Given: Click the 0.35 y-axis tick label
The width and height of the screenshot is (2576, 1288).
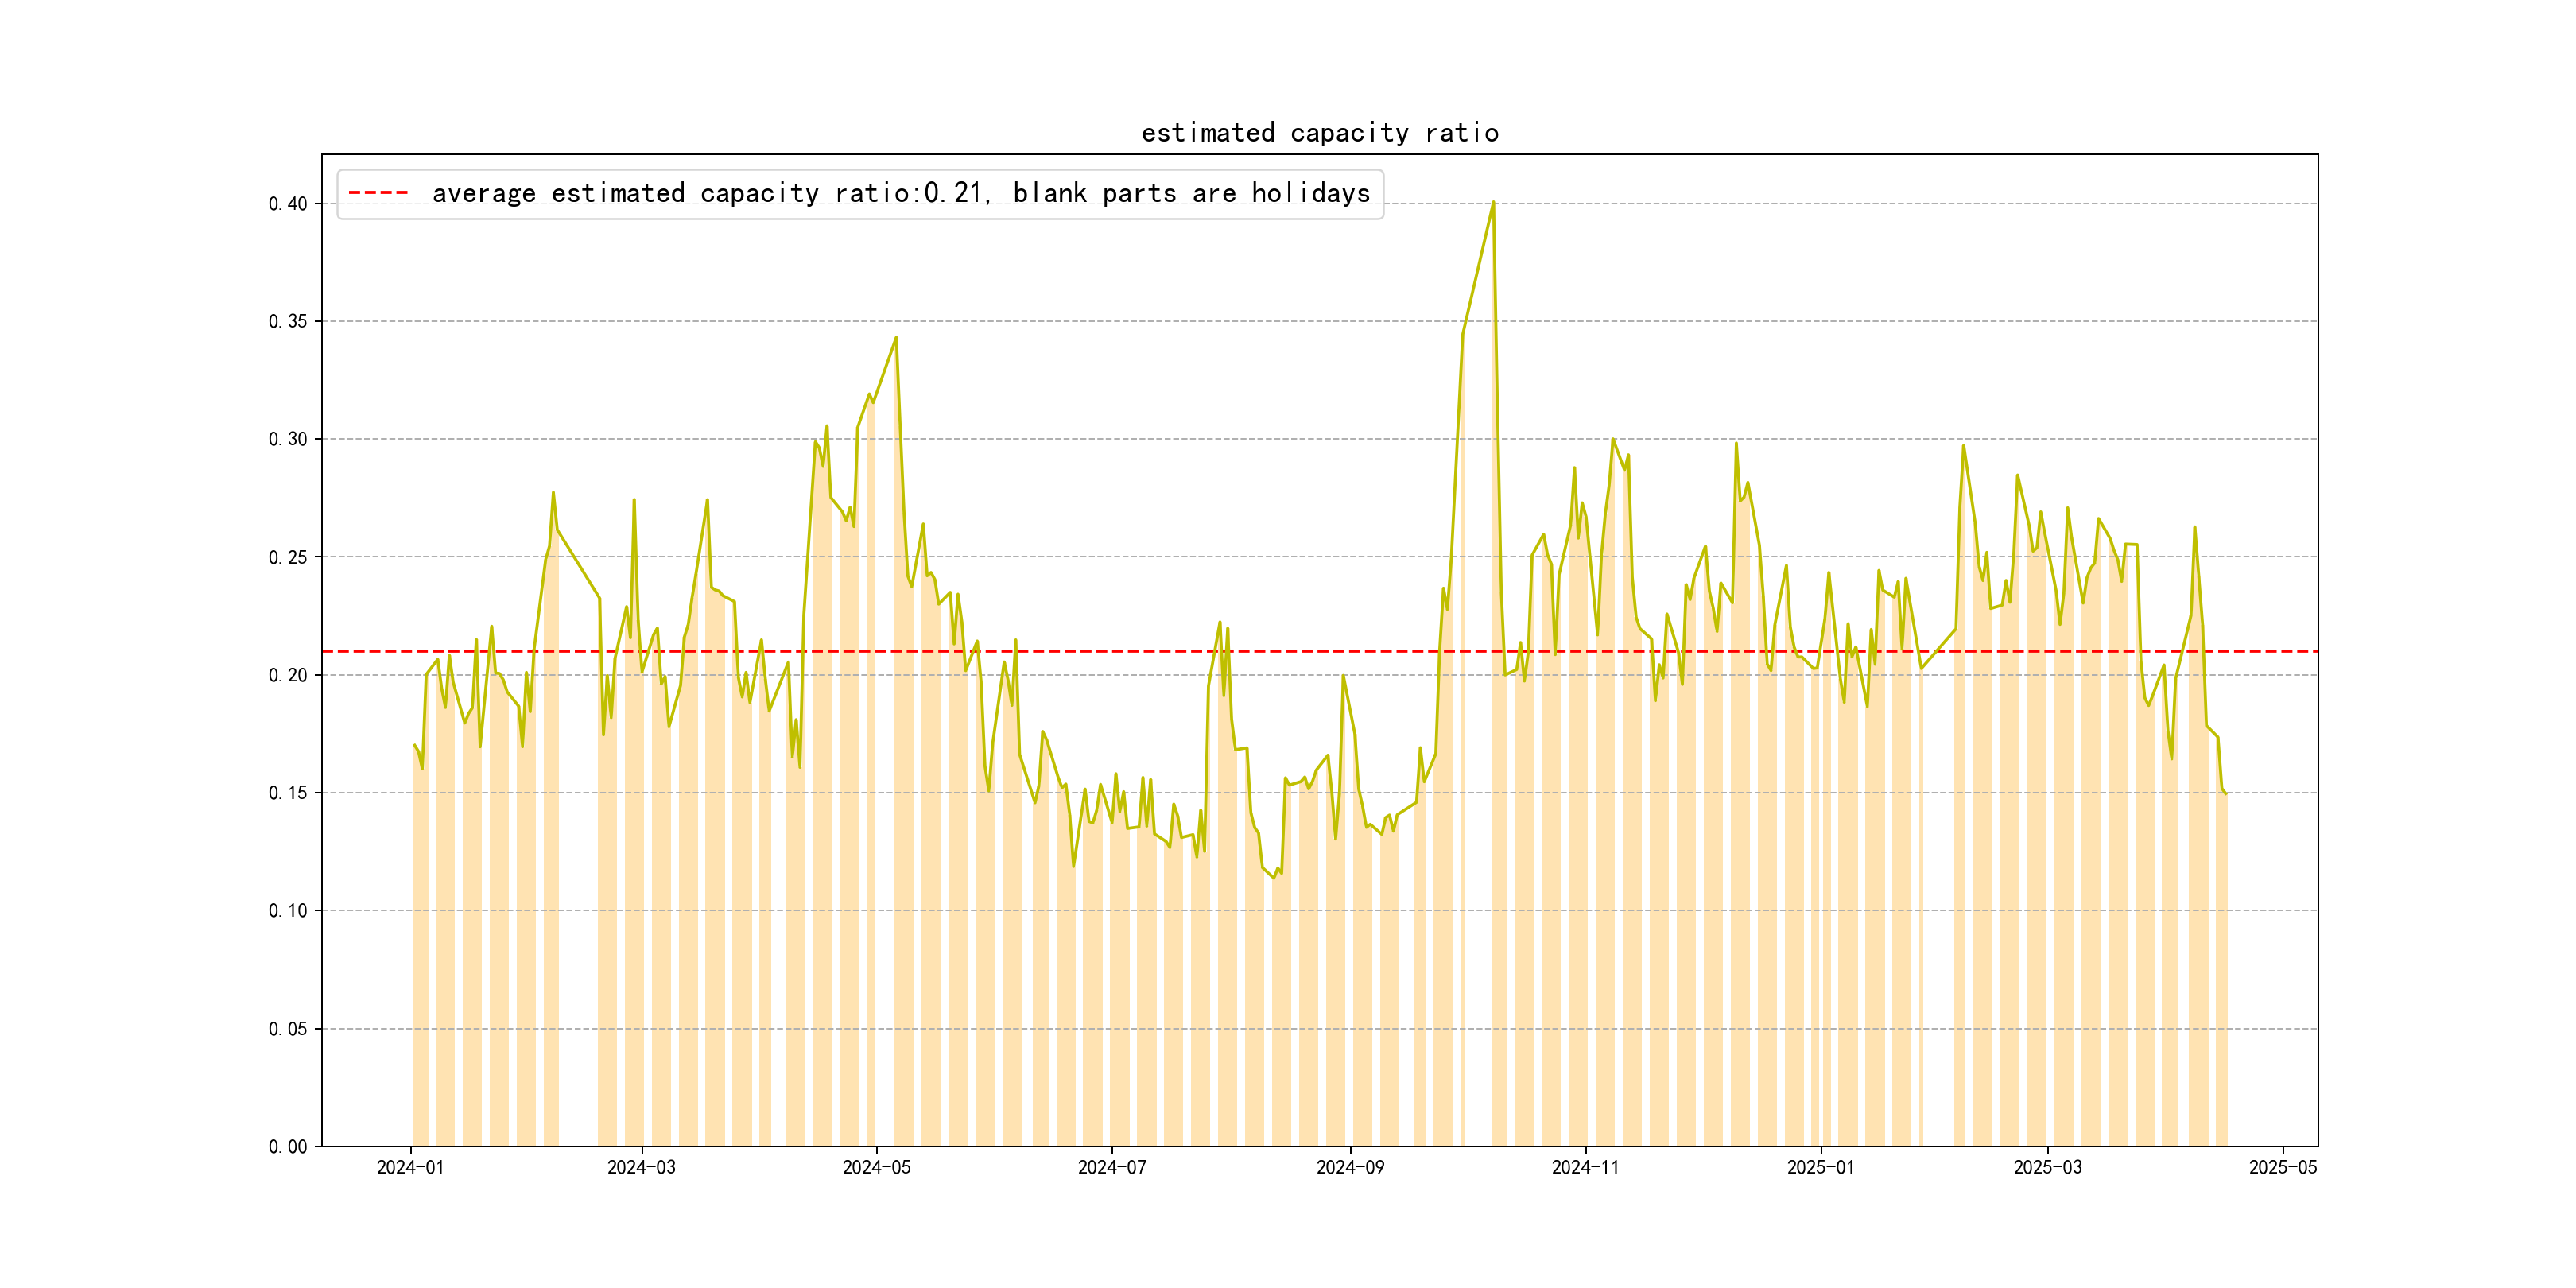Looking at the screenshot, I should pos(288,322).
